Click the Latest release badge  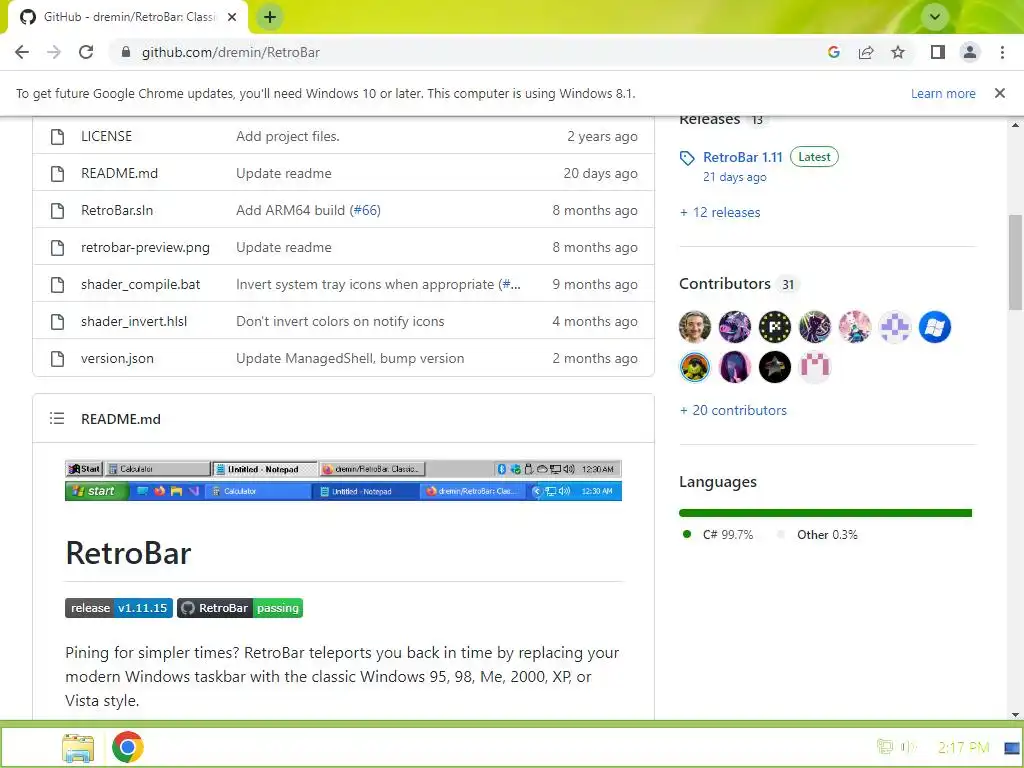point(814,157)
